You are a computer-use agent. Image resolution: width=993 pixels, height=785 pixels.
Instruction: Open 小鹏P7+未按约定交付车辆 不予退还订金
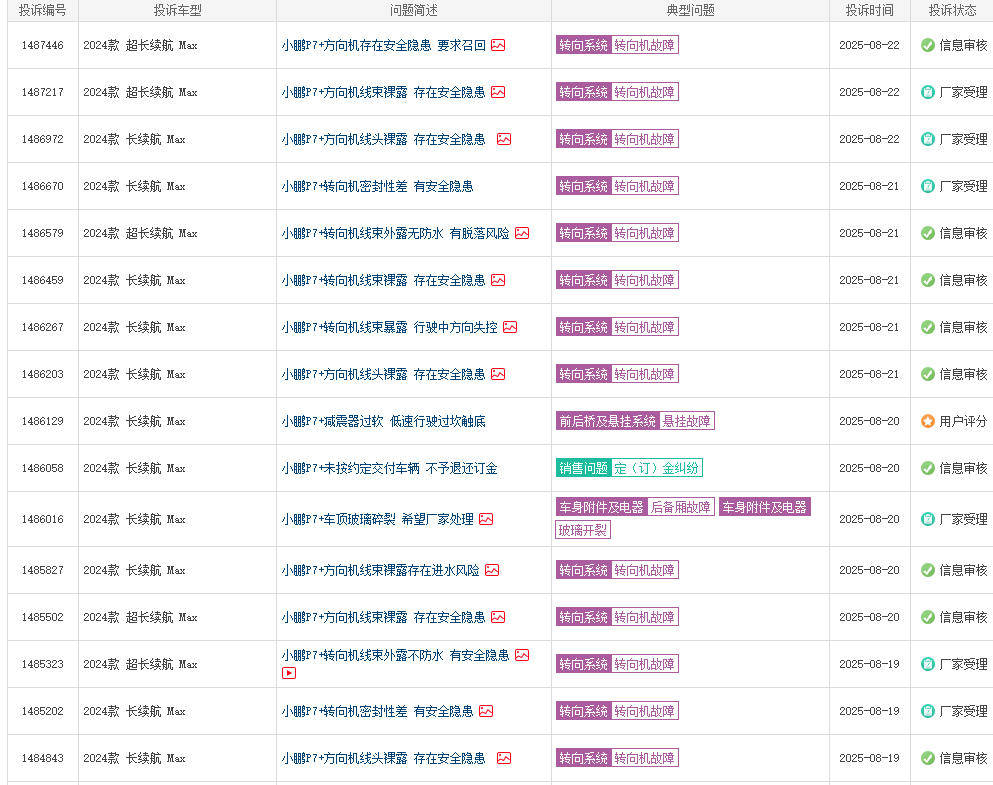click(389, 468)
